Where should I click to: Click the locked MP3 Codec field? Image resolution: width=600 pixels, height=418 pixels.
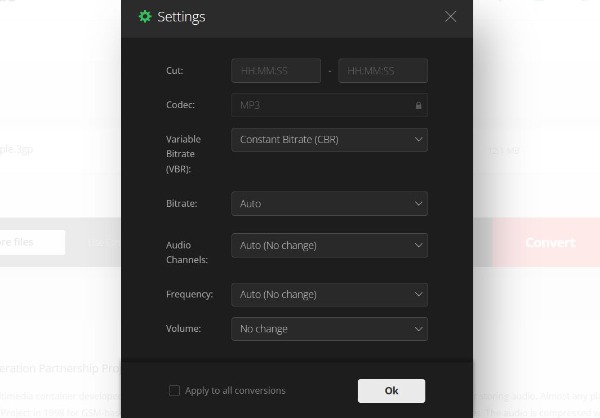(329, 105)
